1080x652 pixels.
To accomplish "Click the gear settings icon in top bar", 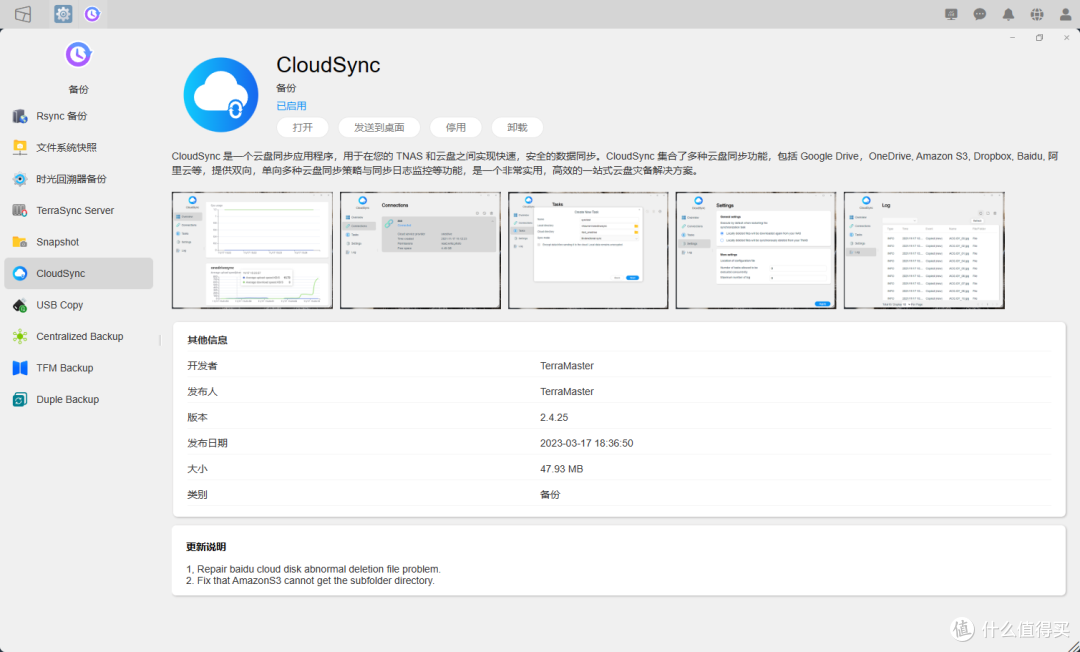I will 63,14.
